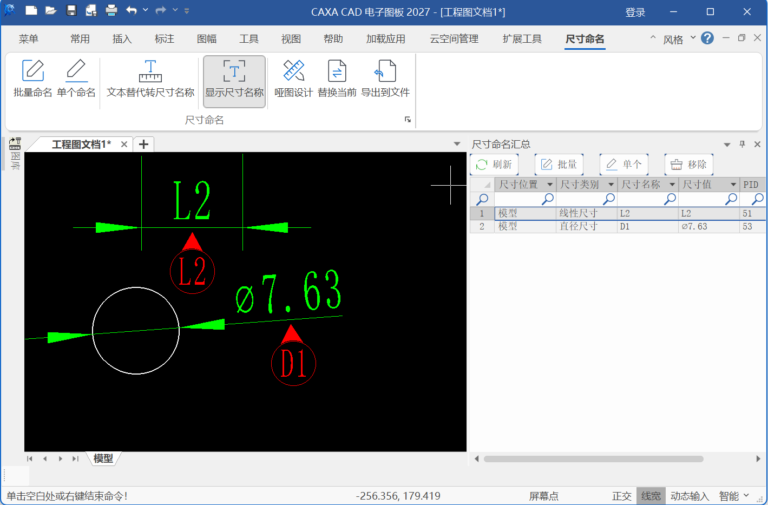Toggle 显示尺寸名称 display option
Viewport: 768px width, 505px height.
(234, 81)
